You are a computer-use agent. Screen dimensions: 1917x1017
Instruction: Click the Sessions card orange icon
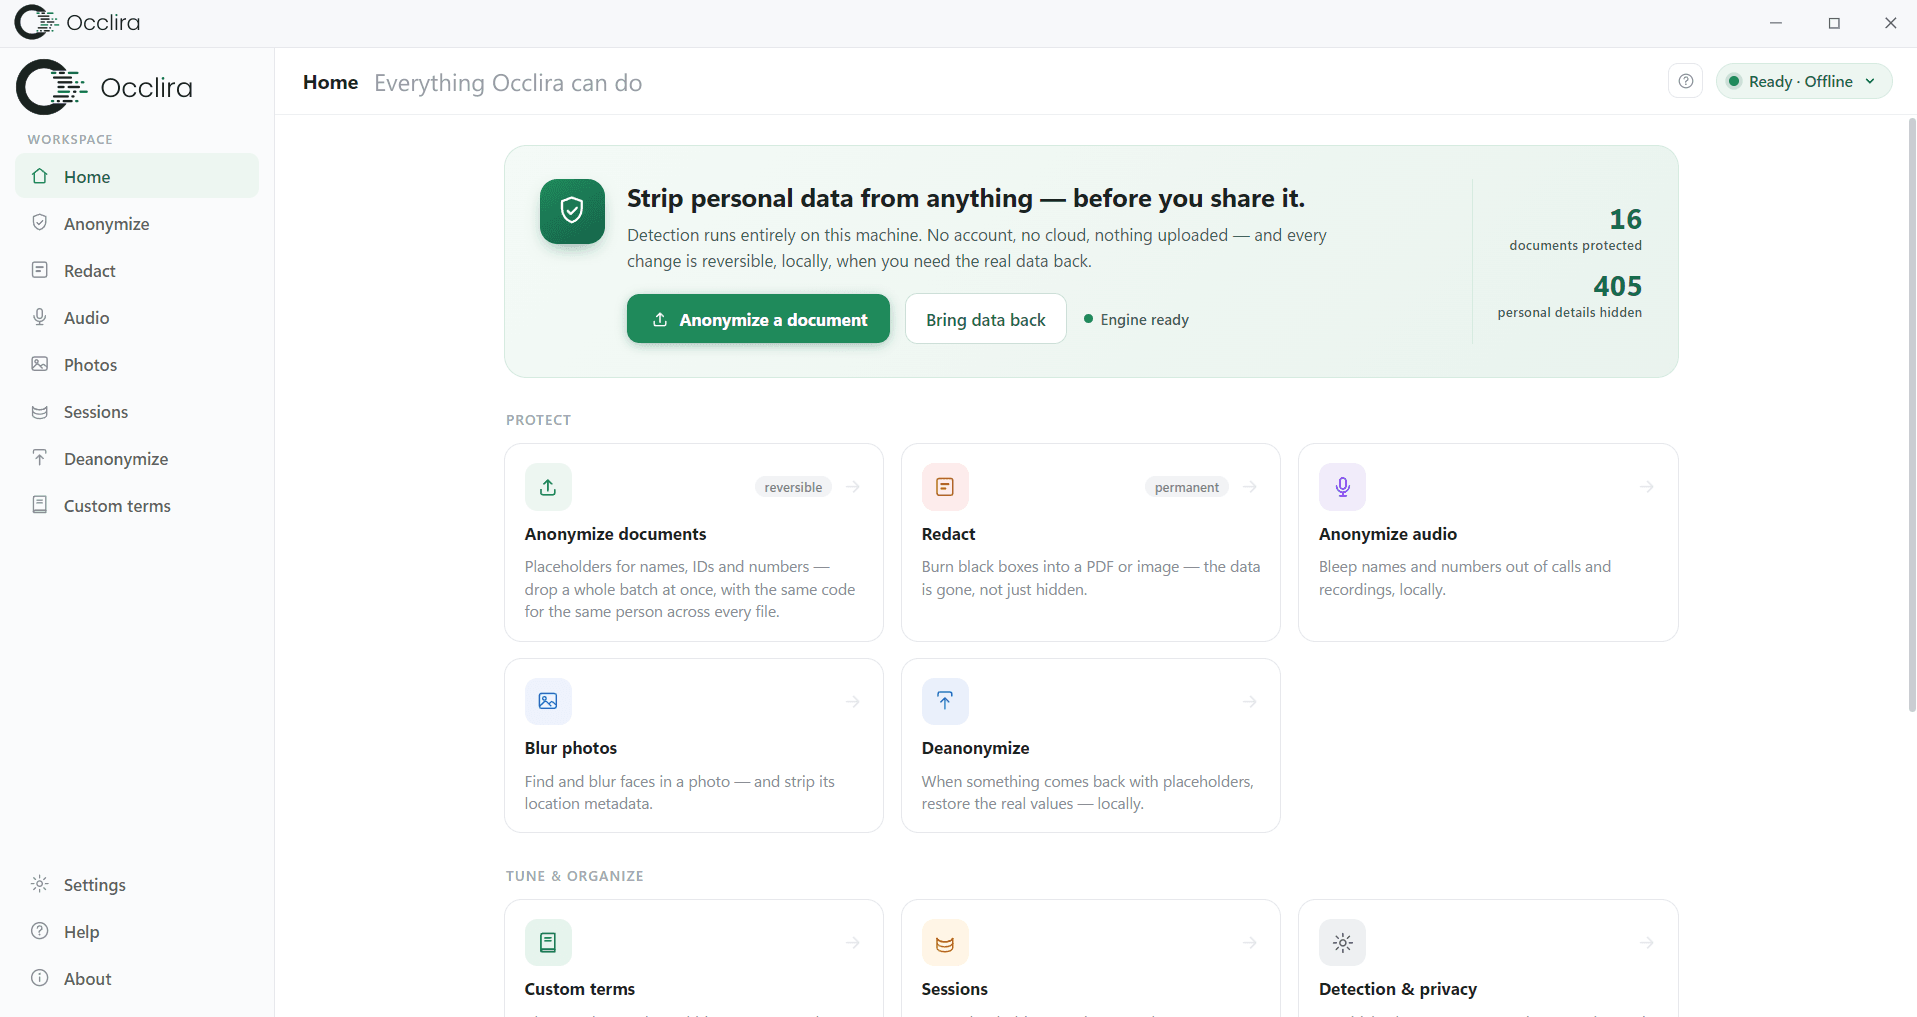(945, 942)
